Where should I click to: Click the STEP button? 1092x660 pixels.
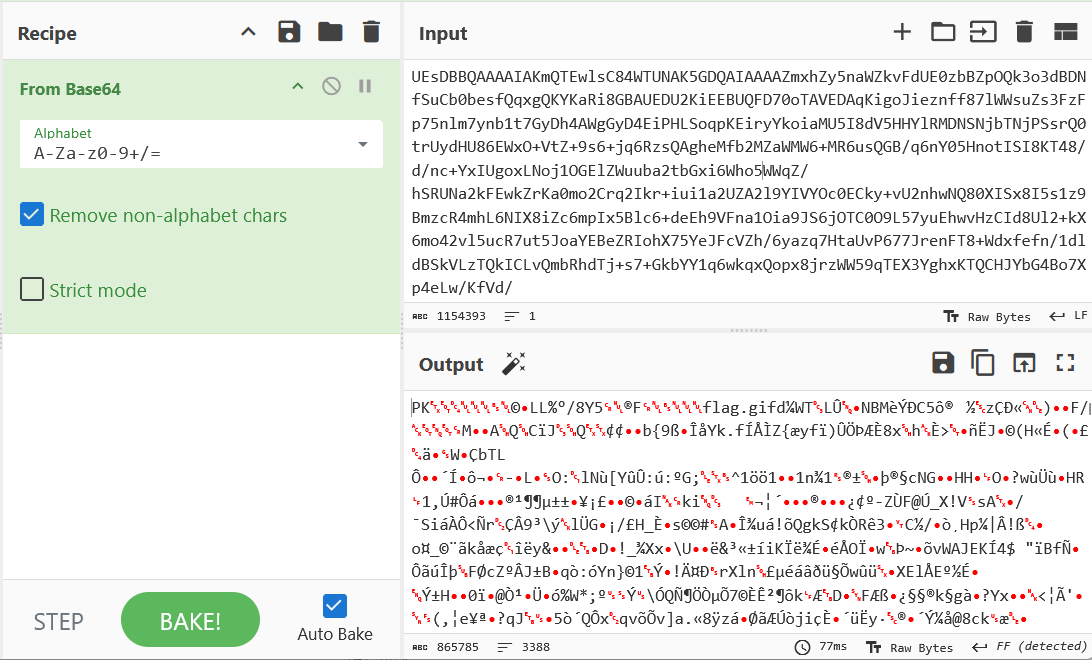[58, 621]
